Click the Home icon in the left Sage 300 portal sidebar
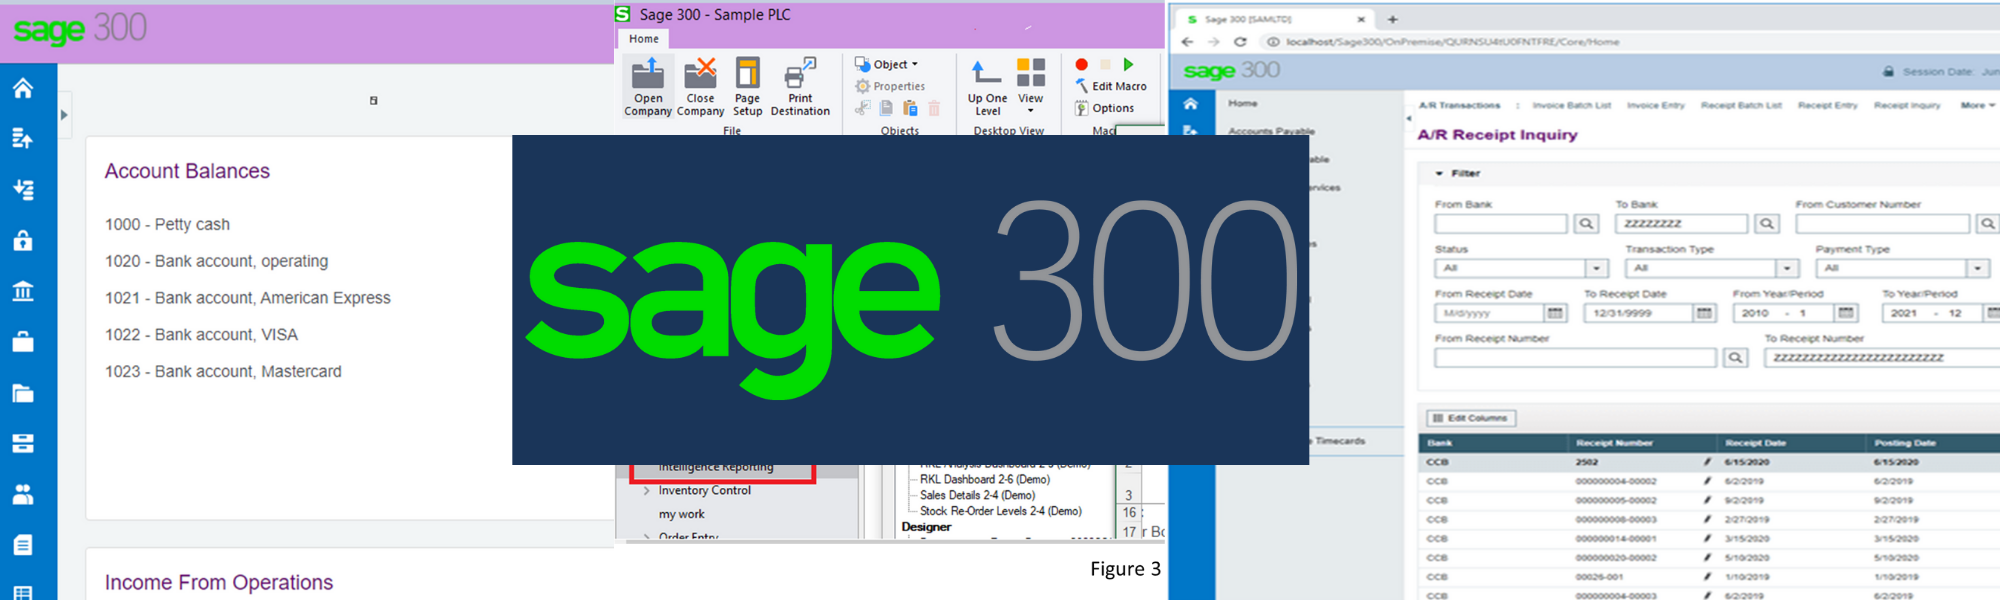 pos(23,88)
